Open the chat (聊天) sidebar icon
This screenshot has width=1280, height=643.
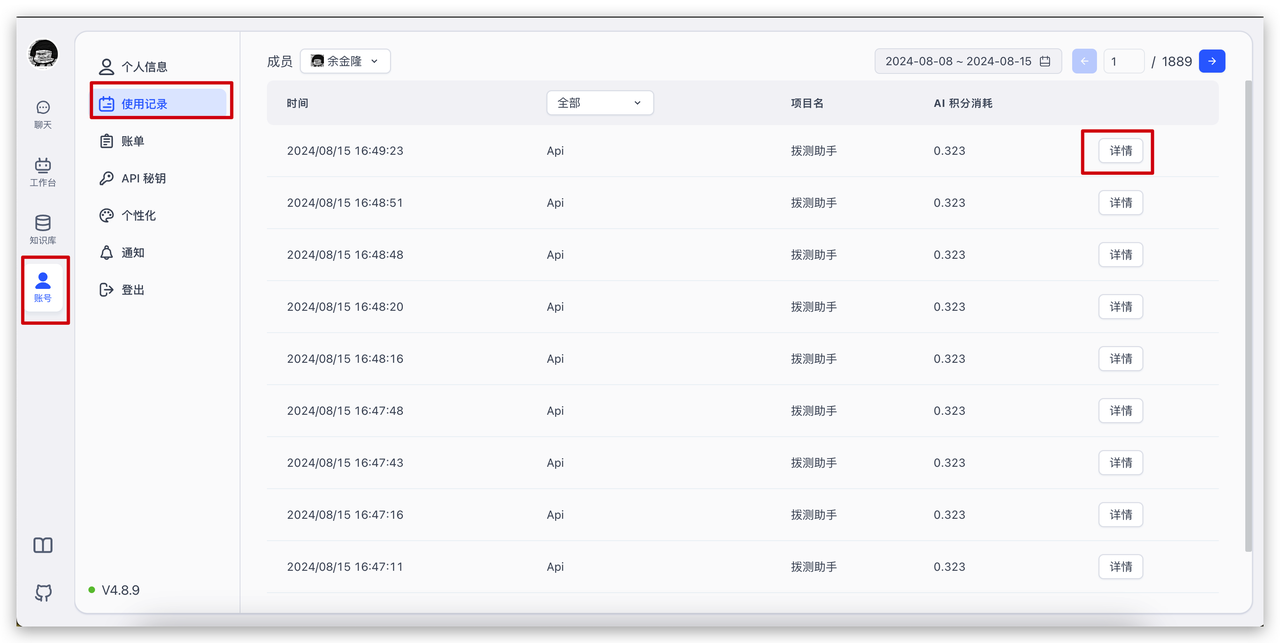42,114
